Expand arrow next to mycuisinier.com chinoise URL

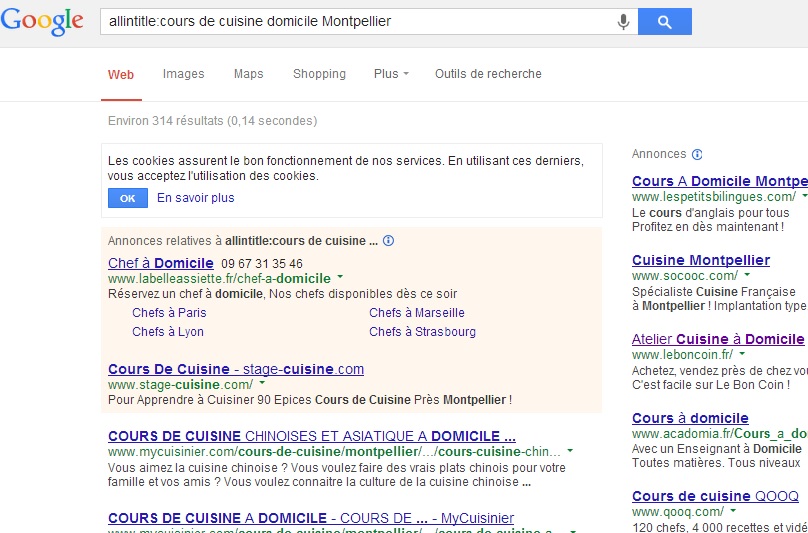click(x=570, y=451)
